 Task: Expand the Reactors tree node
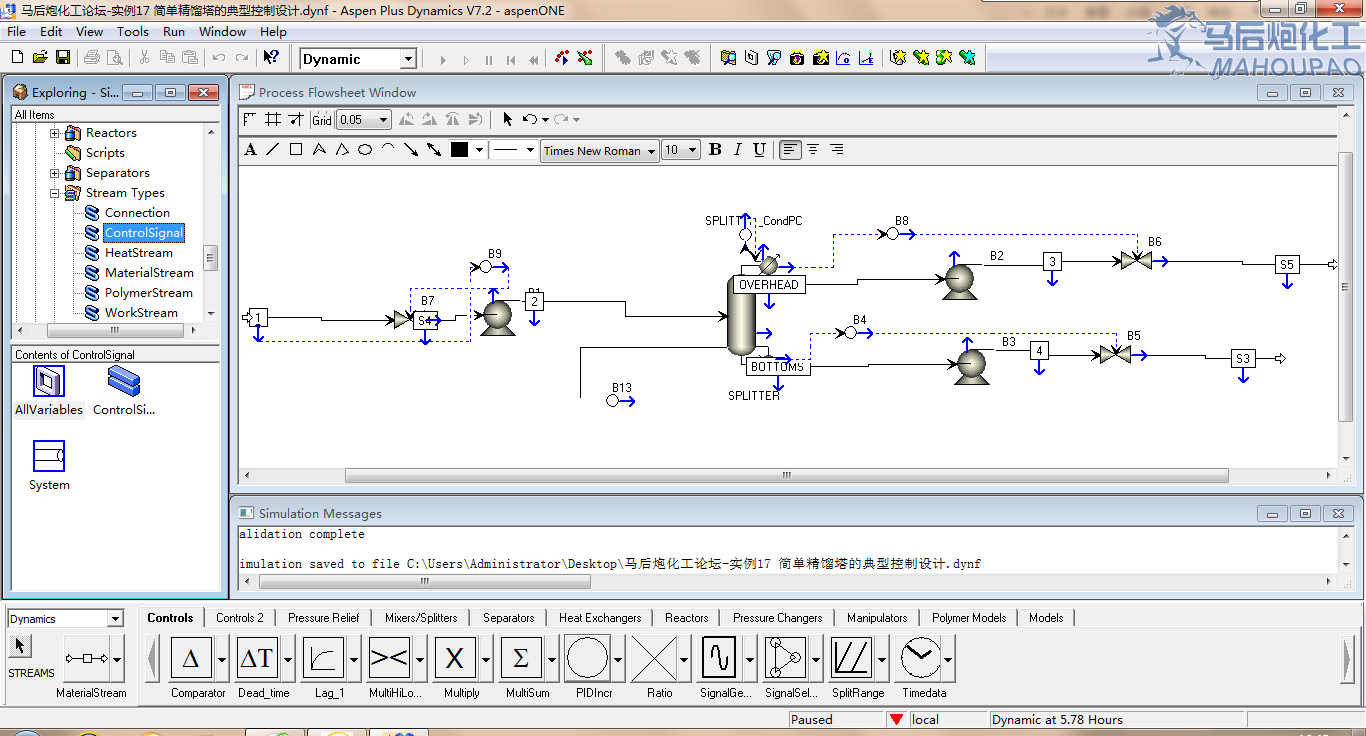tap(55, 133)
